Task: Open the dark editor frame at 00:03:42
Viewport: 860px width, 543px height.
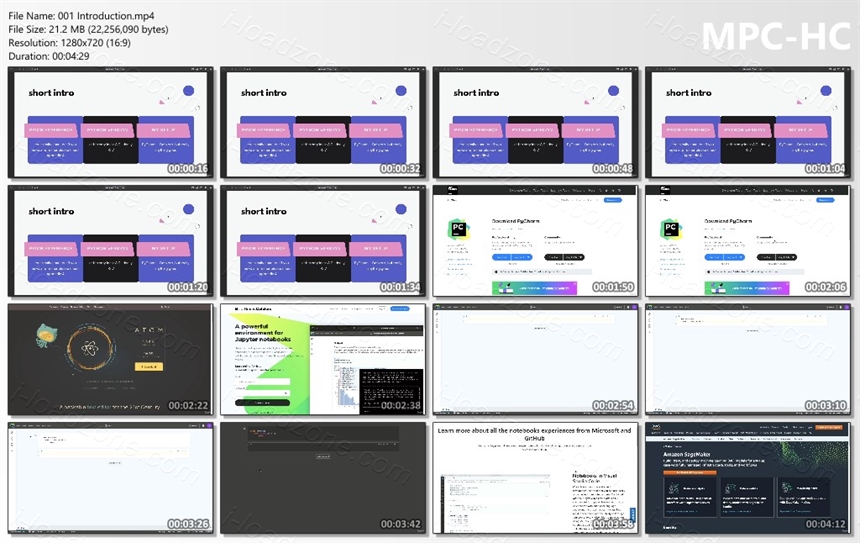Action: click(x=323, y=478)
